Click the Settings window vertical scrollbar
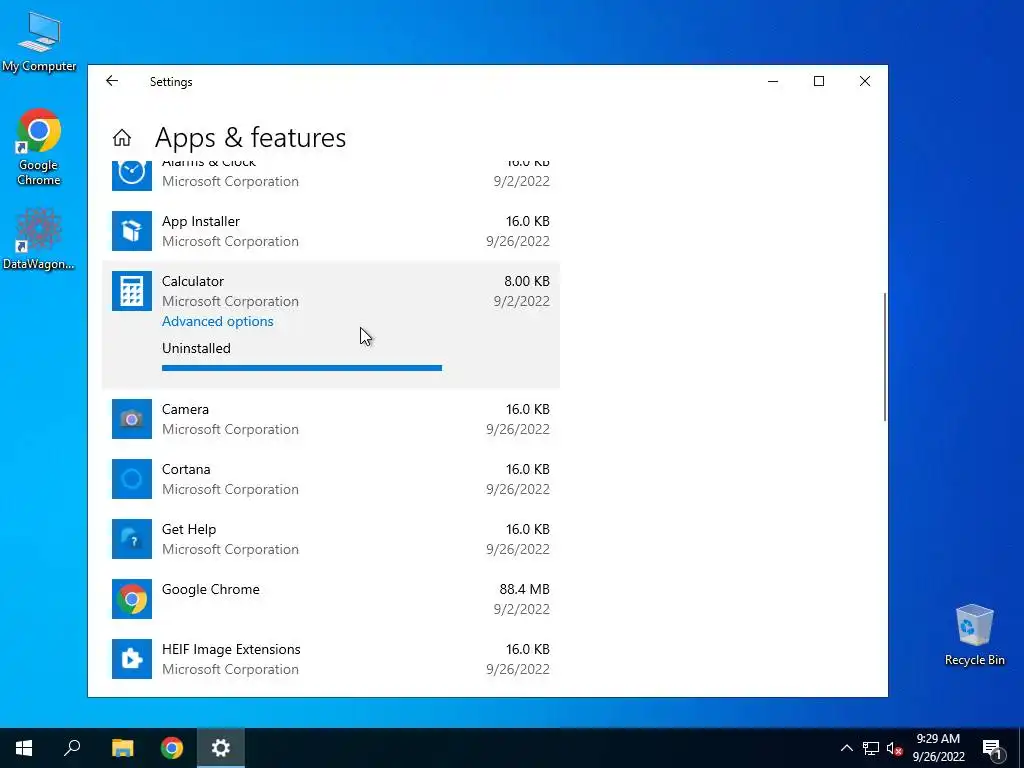 click(x=885, y=357)
